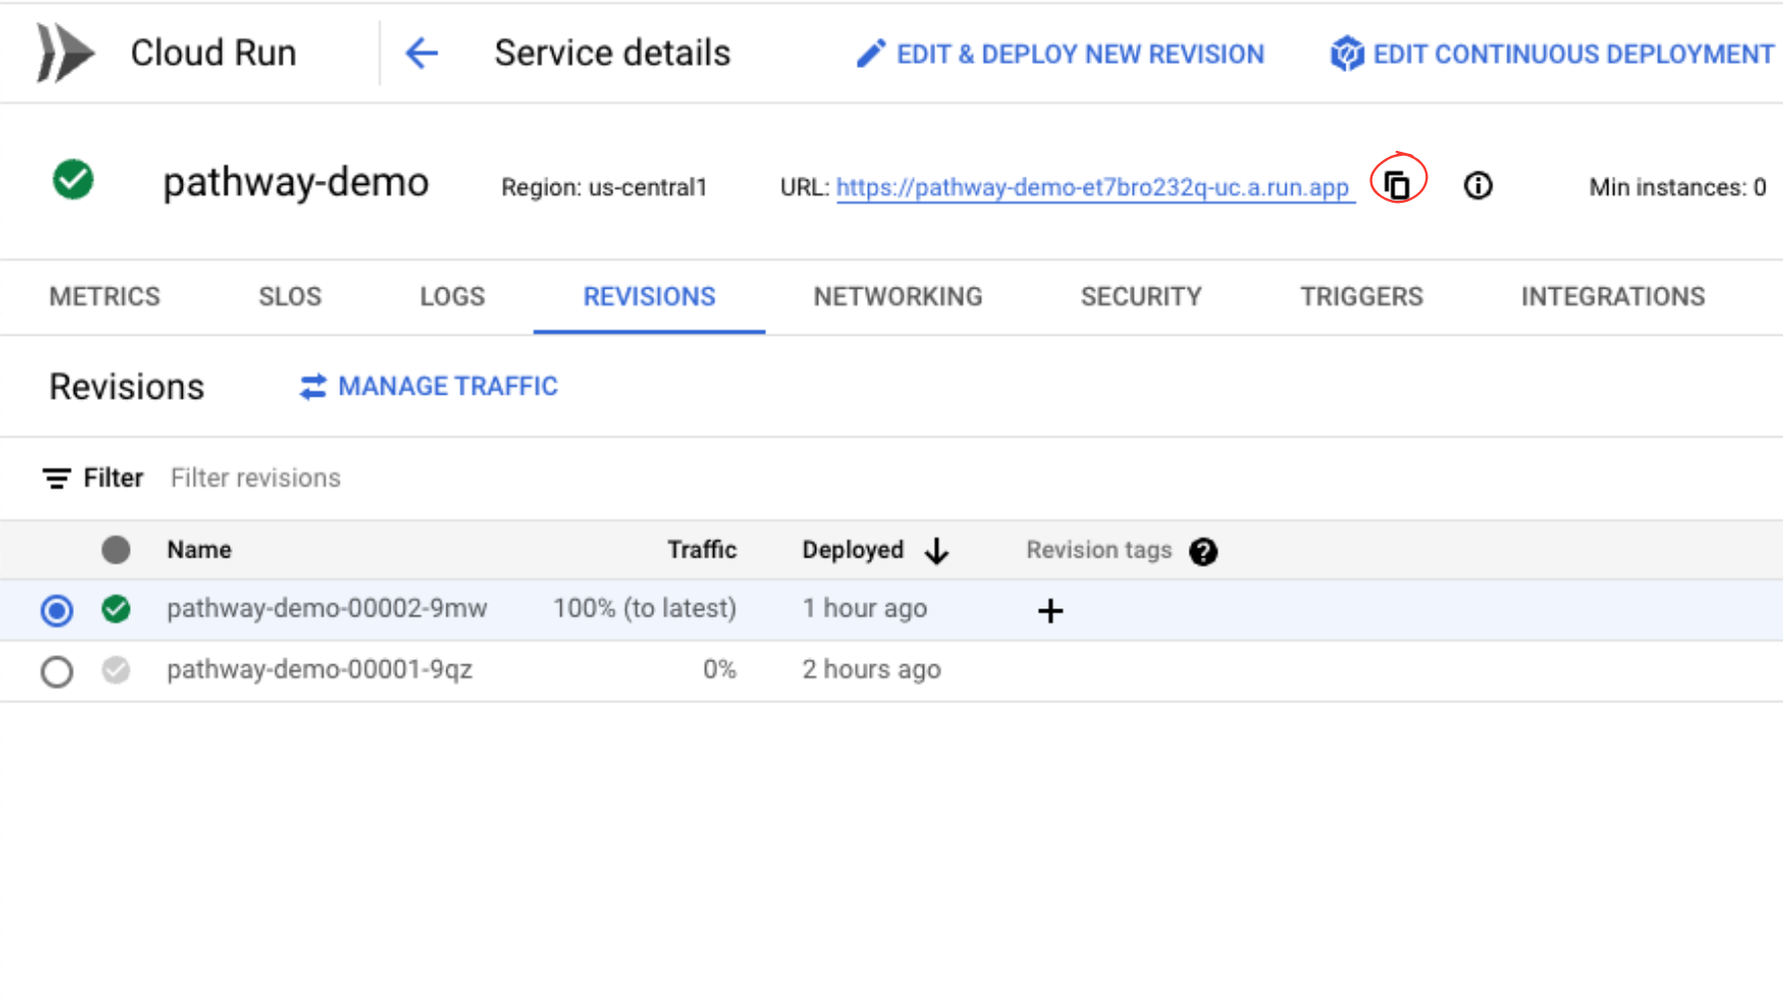Add a revision tag with the plus icon
The height and width of the screenshot is (1006, 1786).
click(1050, 611)
